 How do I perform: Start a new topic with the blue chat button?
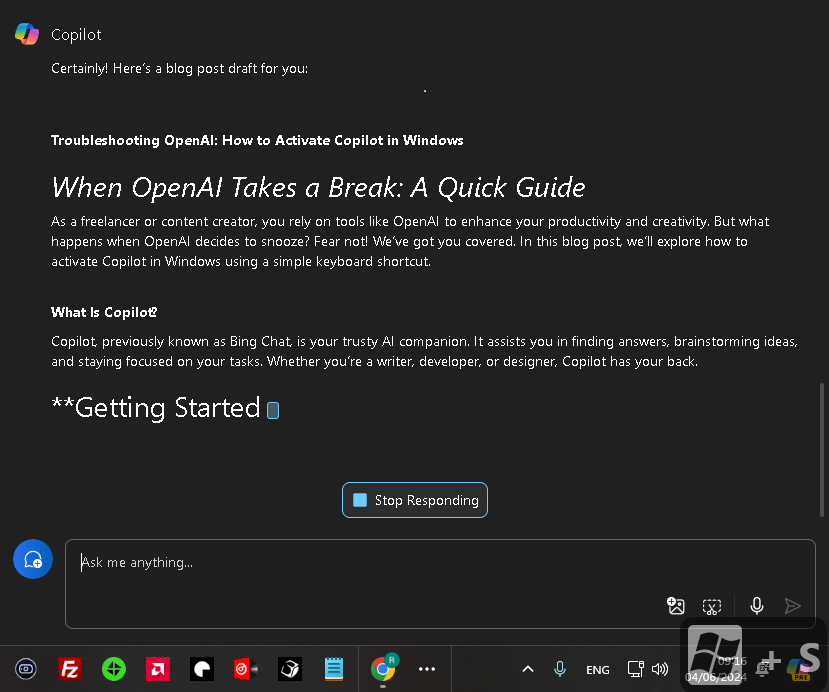(x=33, y=559)
